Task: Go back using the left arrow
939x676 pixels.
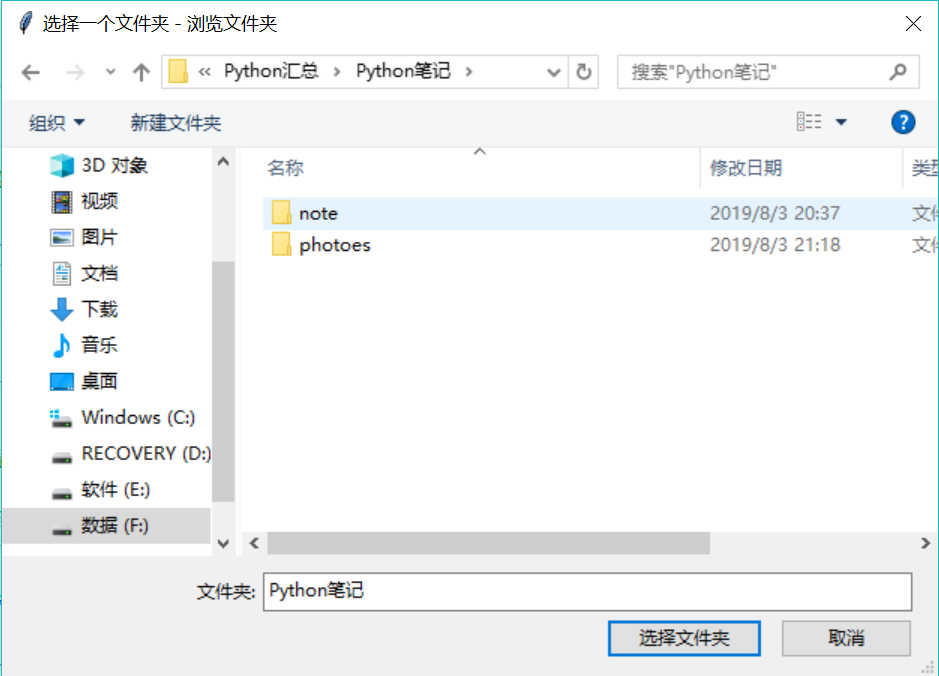Action: click(x=31, y=73)
